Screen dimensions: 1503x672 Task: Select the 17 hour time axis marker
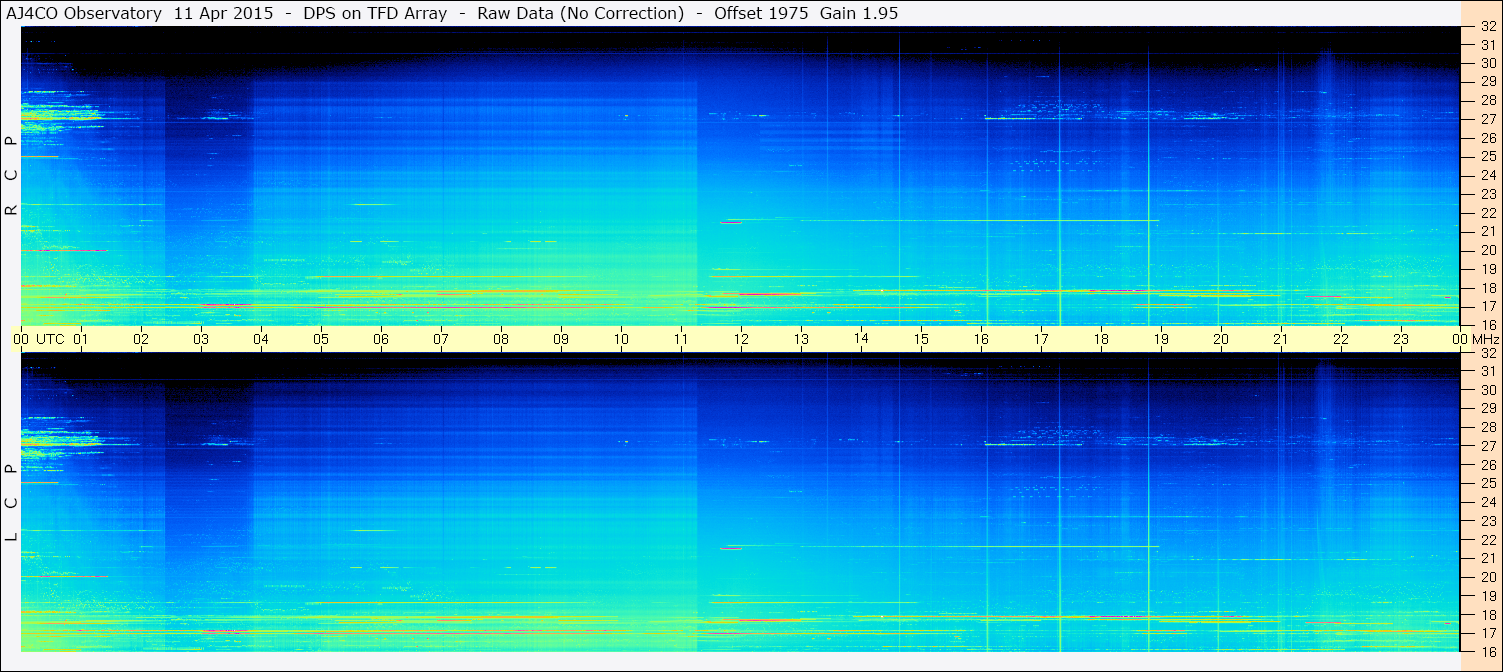pyautogui.click(x=1041, y=339)
